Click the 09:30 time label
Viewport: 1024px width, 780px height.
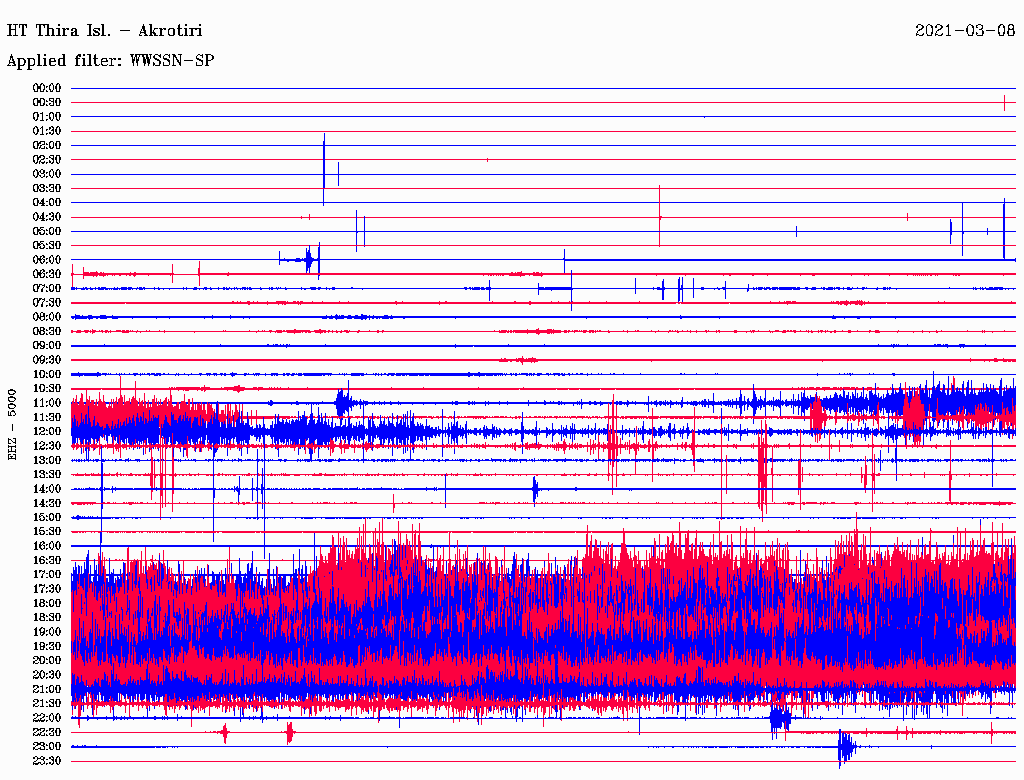coord(47,360)
